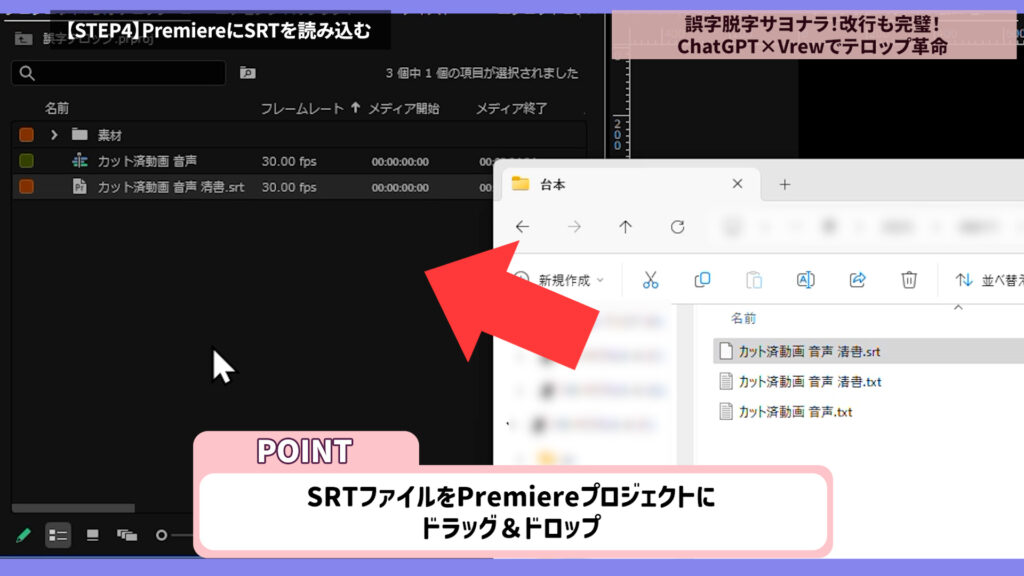Select カット済動画 音声.txt in Explorer
The width and height of the screenshot is (1024, 576).
coord(795,411)
